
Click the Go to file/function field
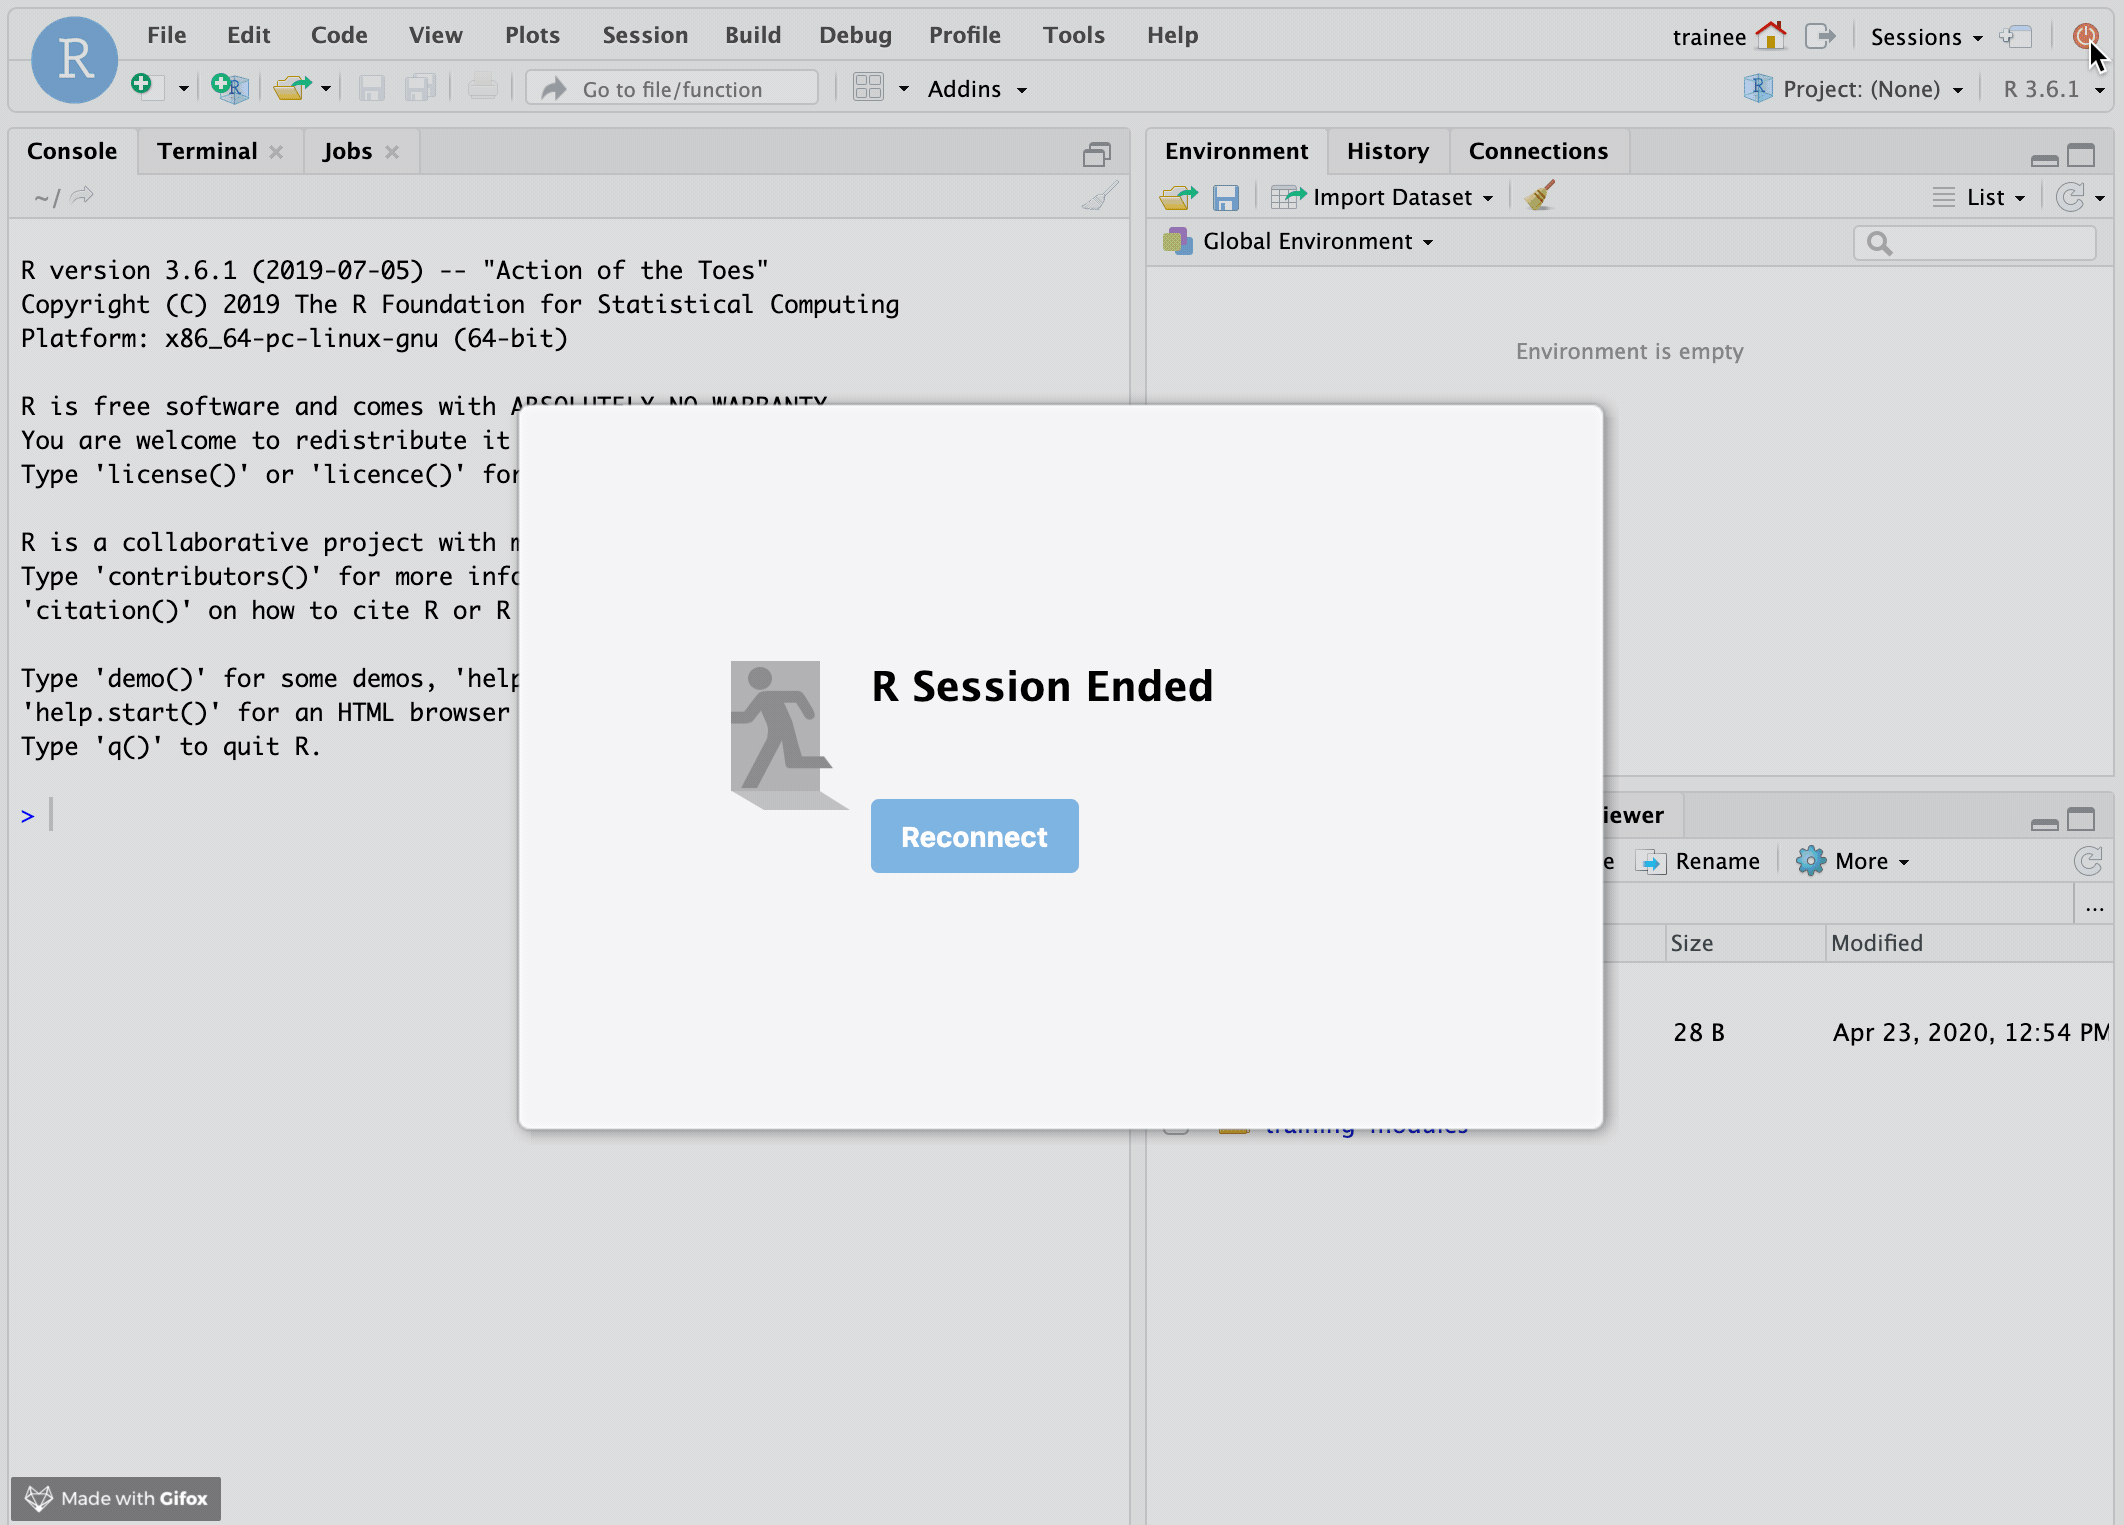(x=672, y=89)
